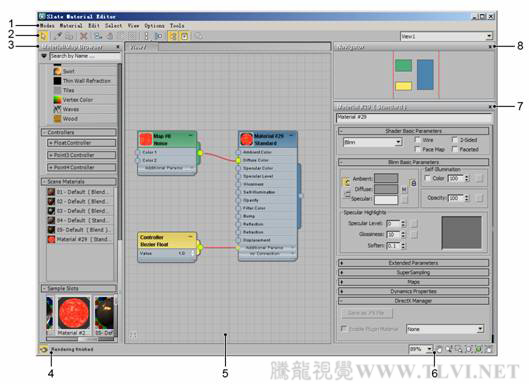Open the Select menu
This screenshot has height=384, width=529.
113,26
